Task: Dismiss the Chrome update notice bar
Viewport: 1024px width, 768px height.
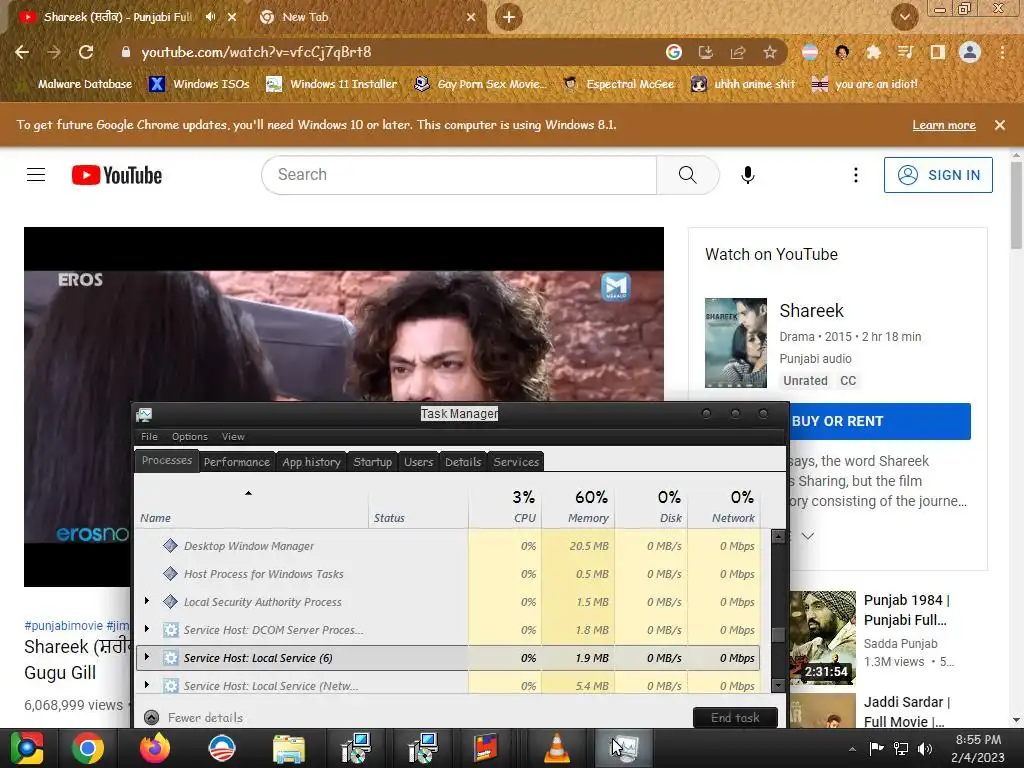Action: point(1000,125)
